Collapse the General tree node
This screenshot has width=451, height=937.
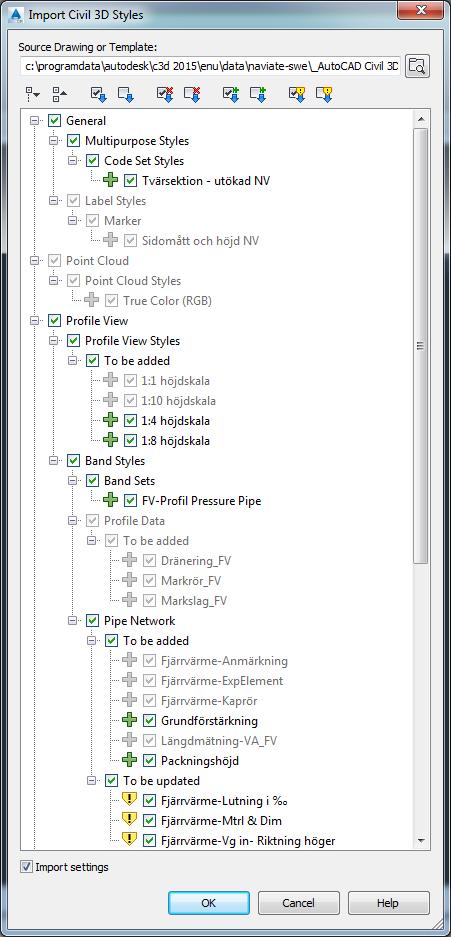click(36, 121)
